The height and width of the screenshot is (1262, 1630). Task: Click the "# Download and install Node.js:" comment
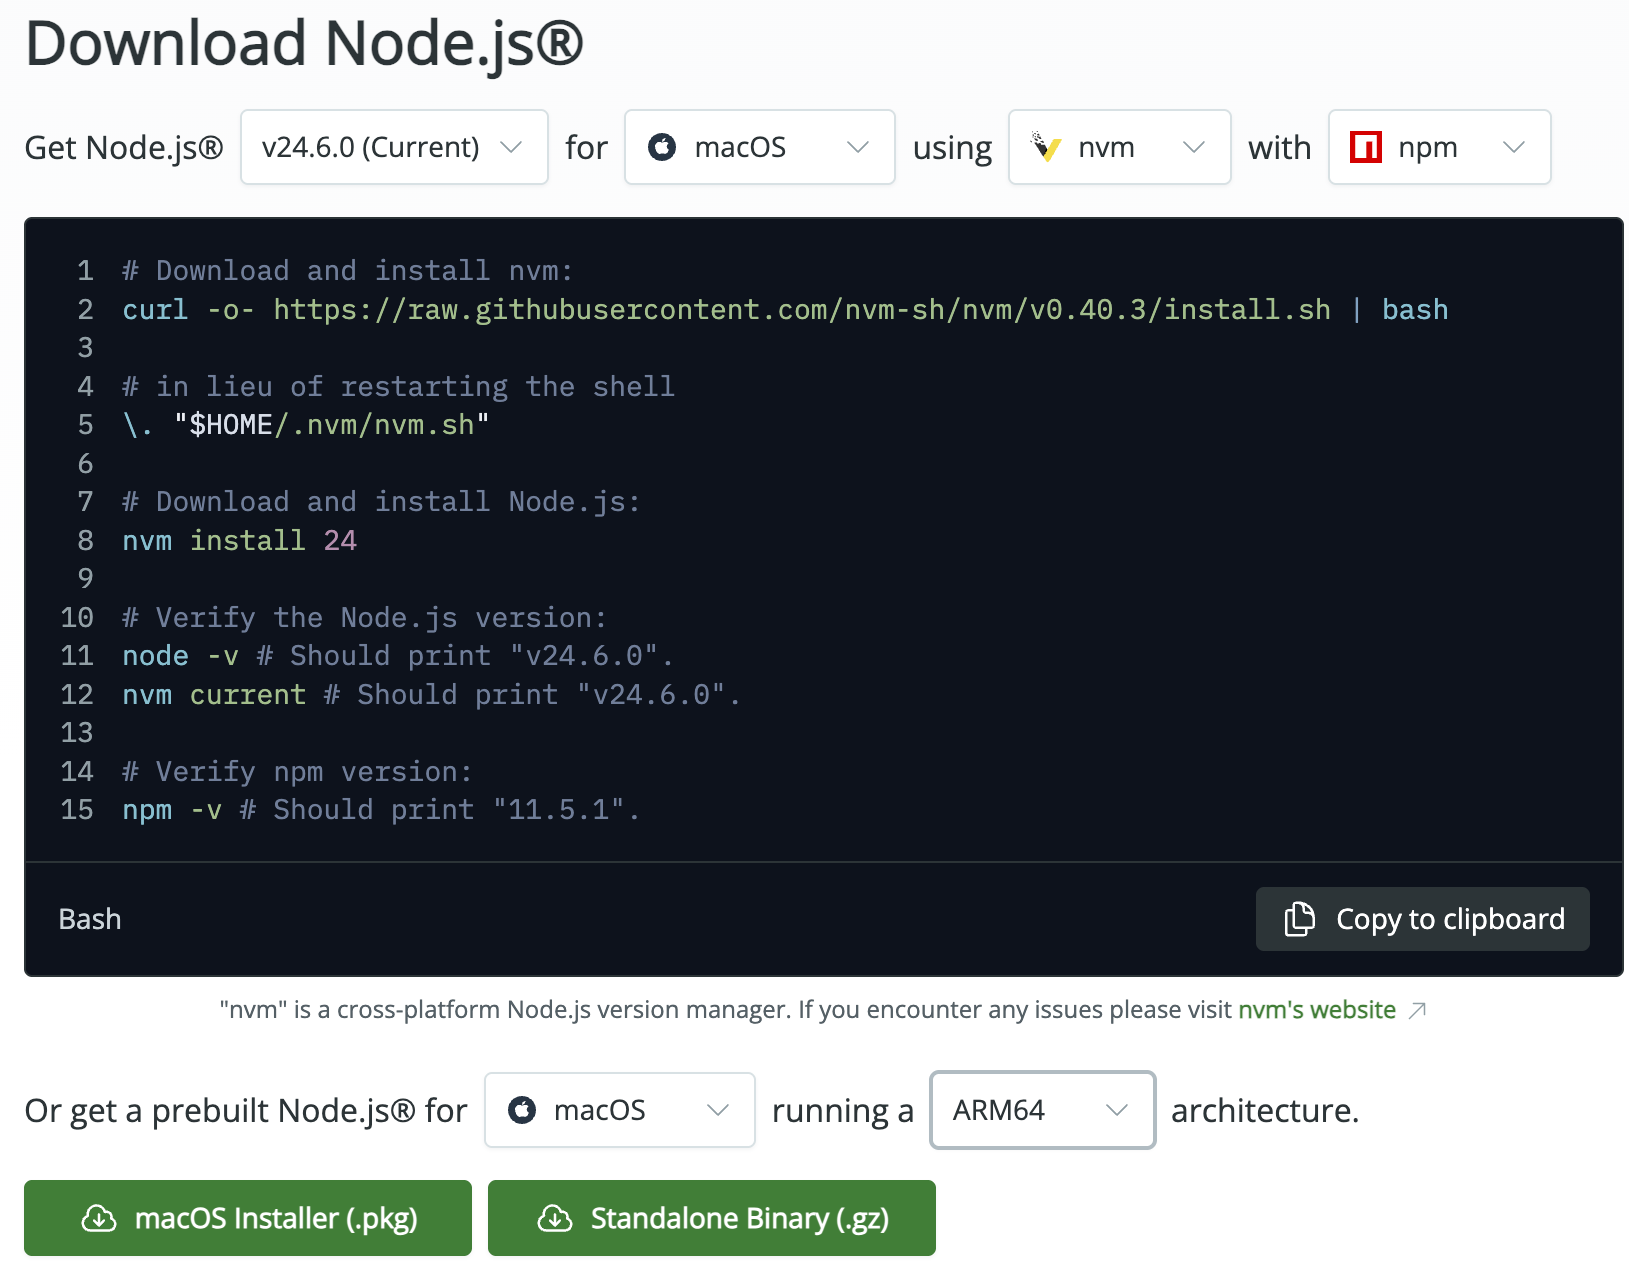coord(381,502)
